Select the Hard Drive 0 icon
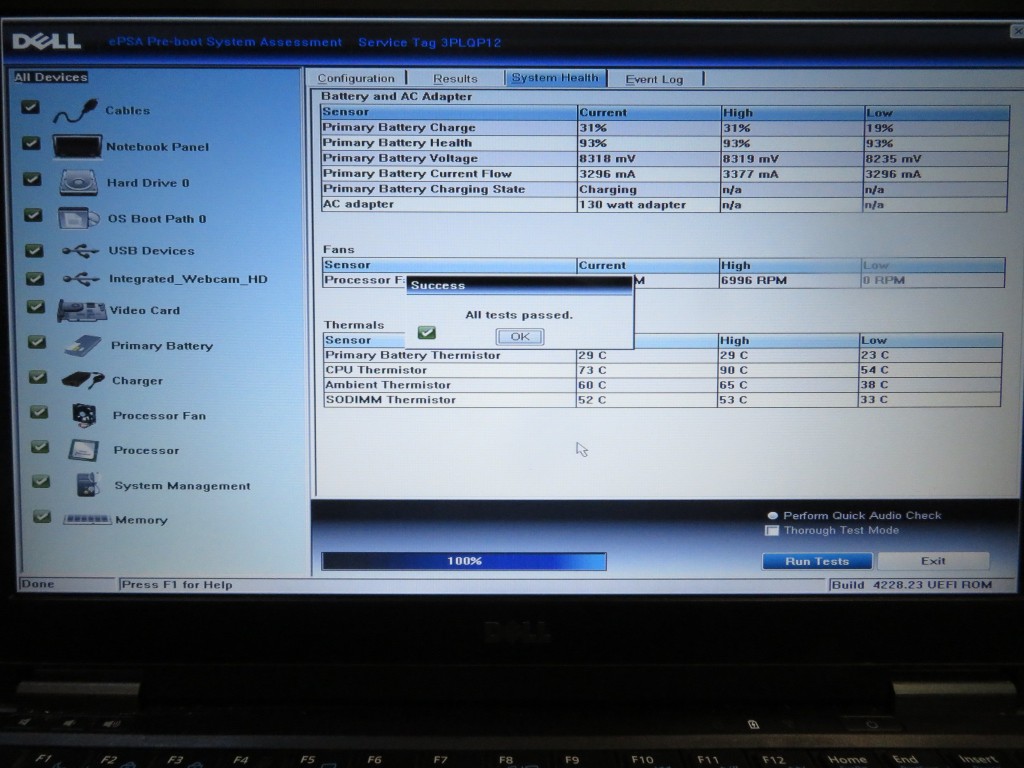Image resolution: width=1024 pixels, height=768 pixels. point(78,182)
